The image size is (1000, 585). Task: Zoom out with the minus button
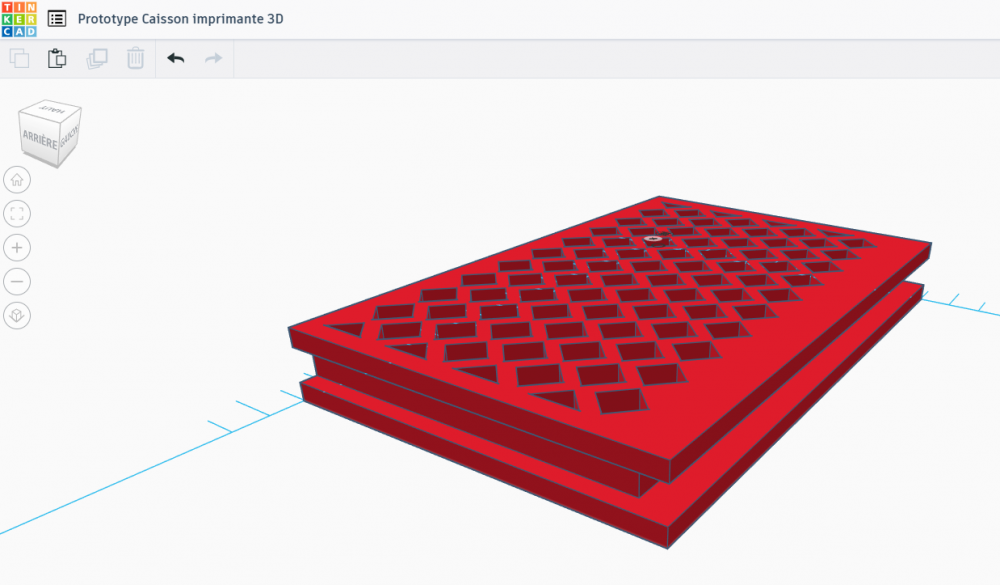tap(17, 281)
